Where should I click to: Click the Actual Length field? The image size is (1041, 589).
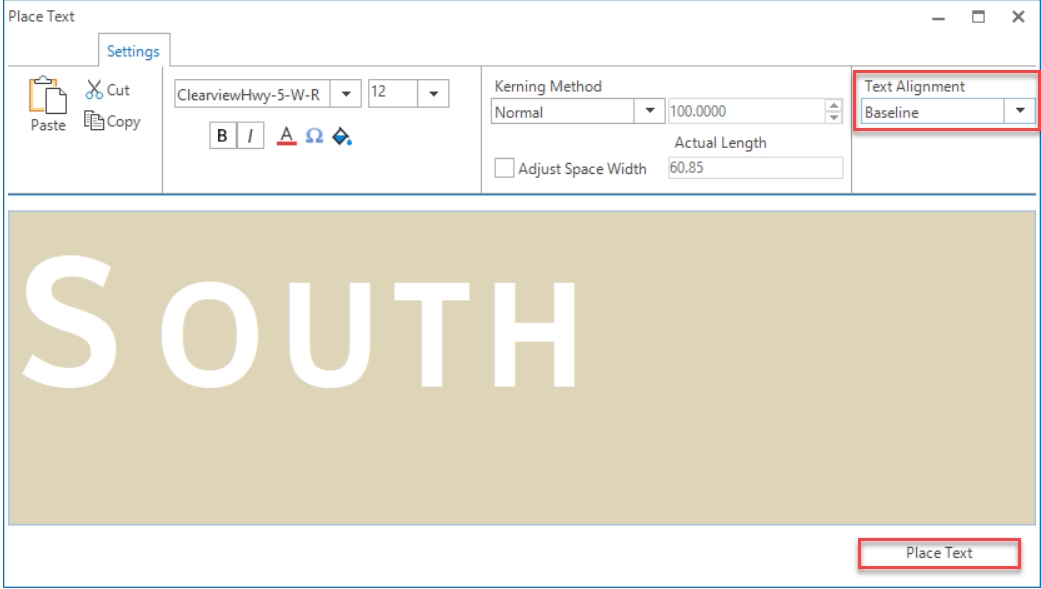click(x=755, y=168)
